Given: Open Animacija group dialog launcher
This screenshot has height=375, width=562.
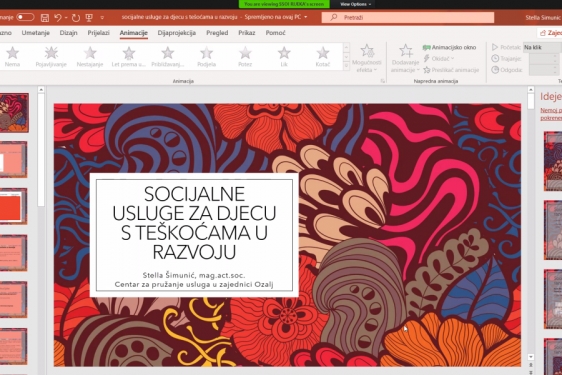Looking at the screenshot, I should [383, 81].
